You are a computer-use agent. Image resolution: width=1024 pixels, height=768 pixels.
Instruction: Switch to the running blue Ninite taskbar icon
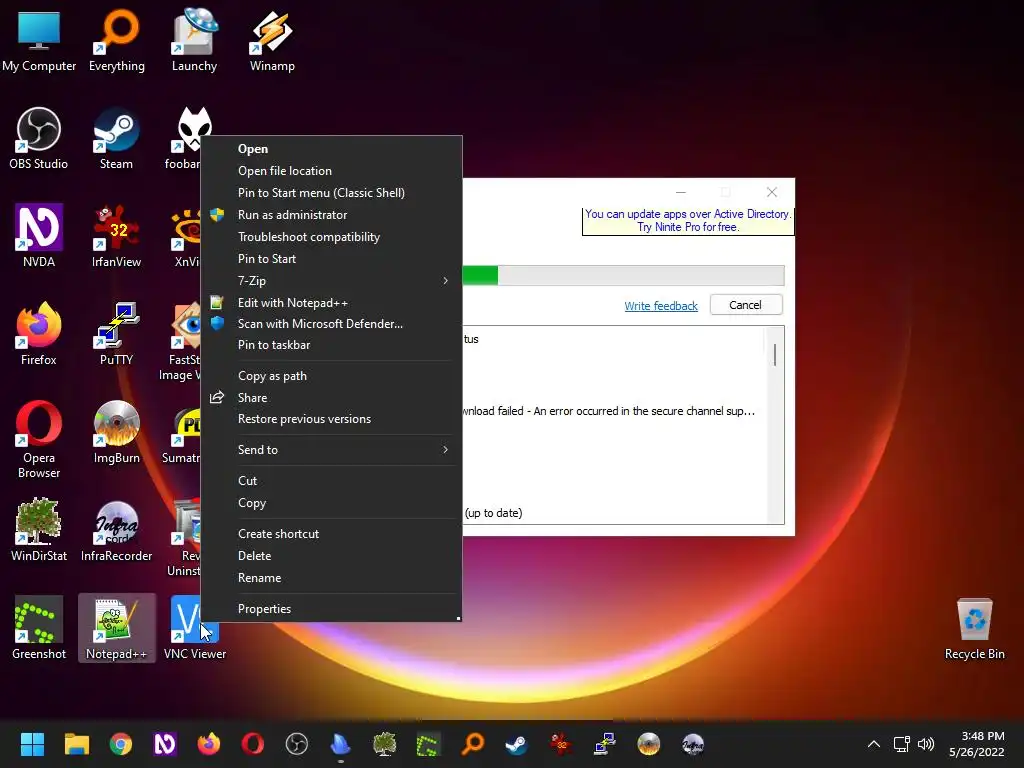340,744
